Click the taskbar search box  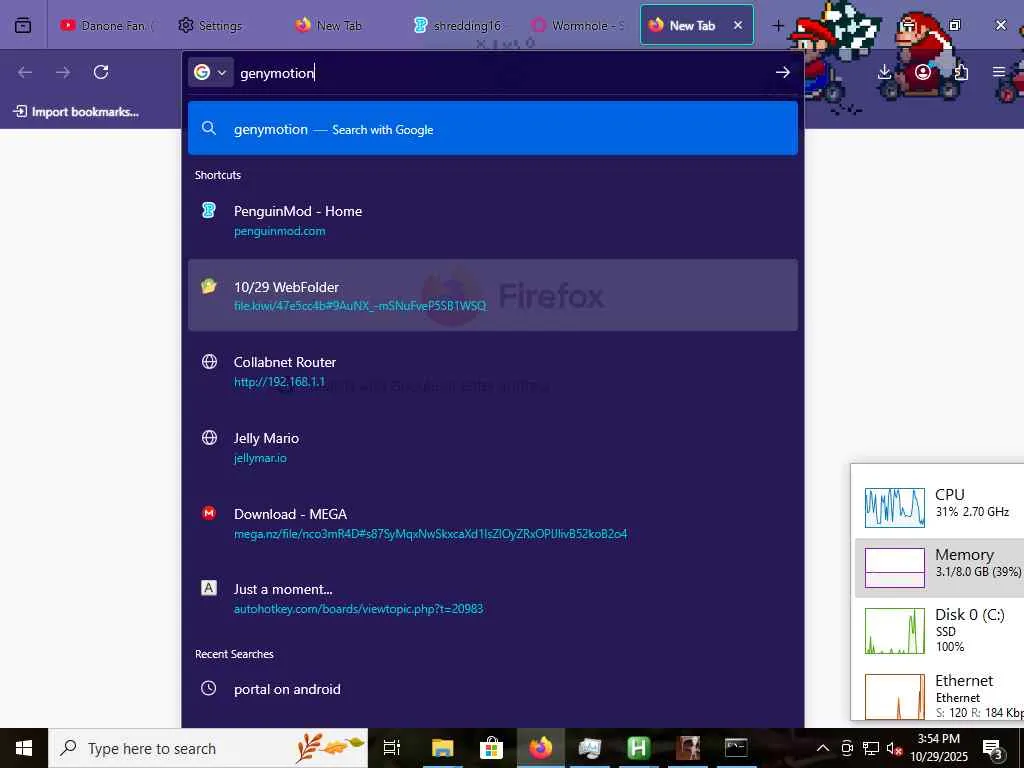click(x=208, y=748)
